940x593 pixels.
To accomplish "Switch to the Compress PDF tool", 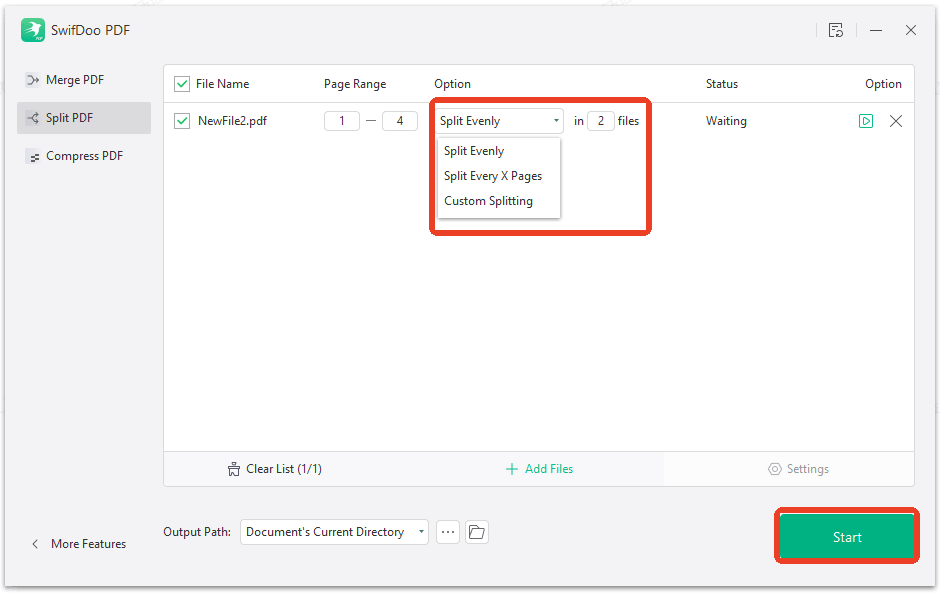I will 83,155.
